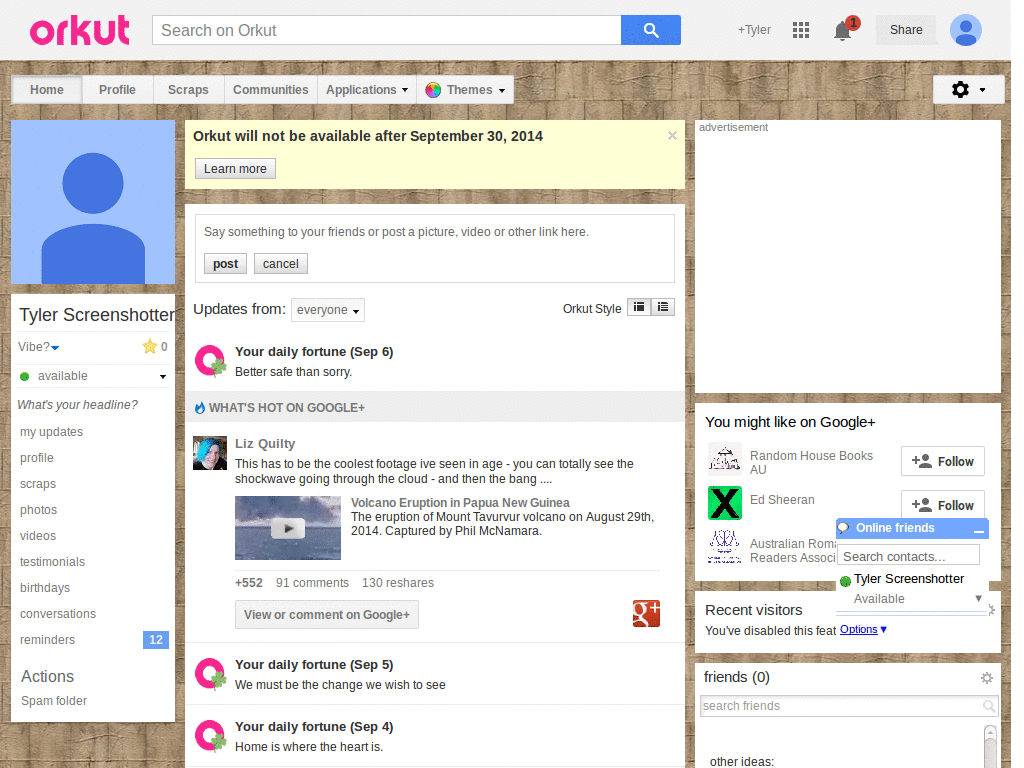Open Volcano Eruption in Papua New Guinea link

pyautogui.click(x=460, y=503)
